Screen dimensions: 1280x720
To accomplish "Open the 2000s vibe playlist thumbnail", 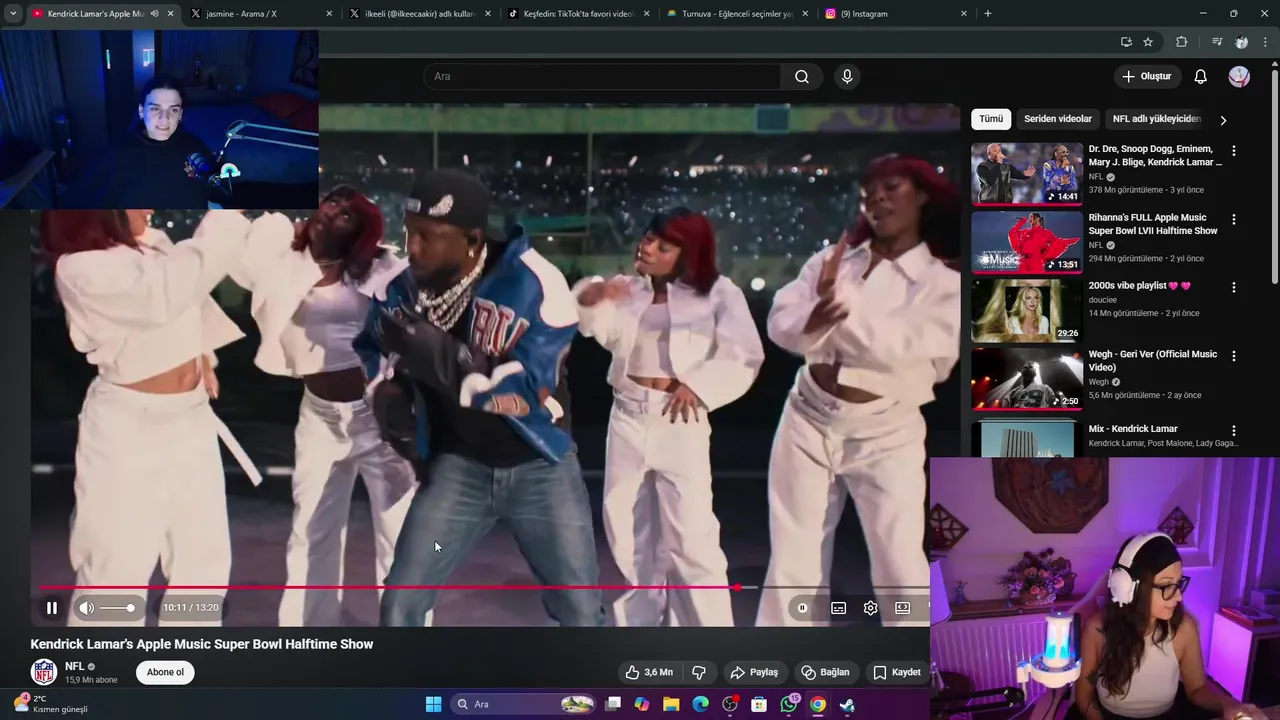I will tap(1026, 310).
